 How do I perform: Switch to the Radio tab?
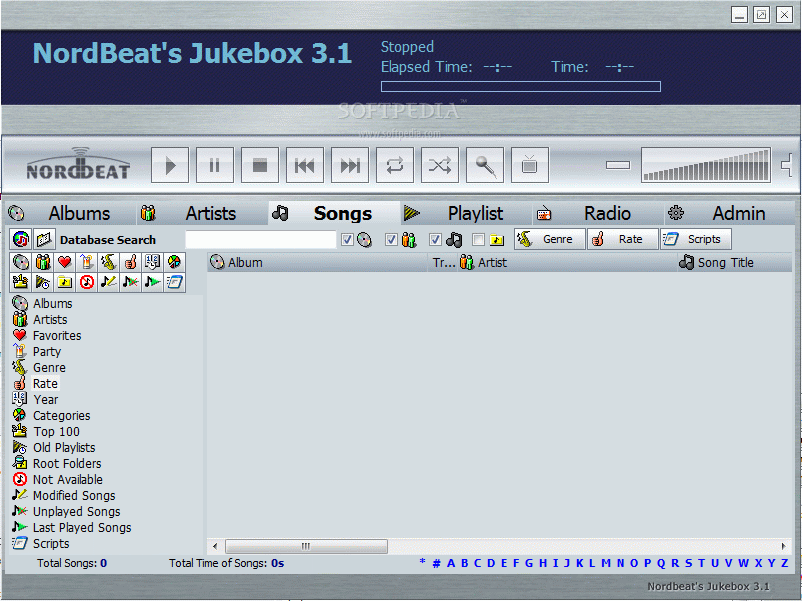[x=598, y=213]
